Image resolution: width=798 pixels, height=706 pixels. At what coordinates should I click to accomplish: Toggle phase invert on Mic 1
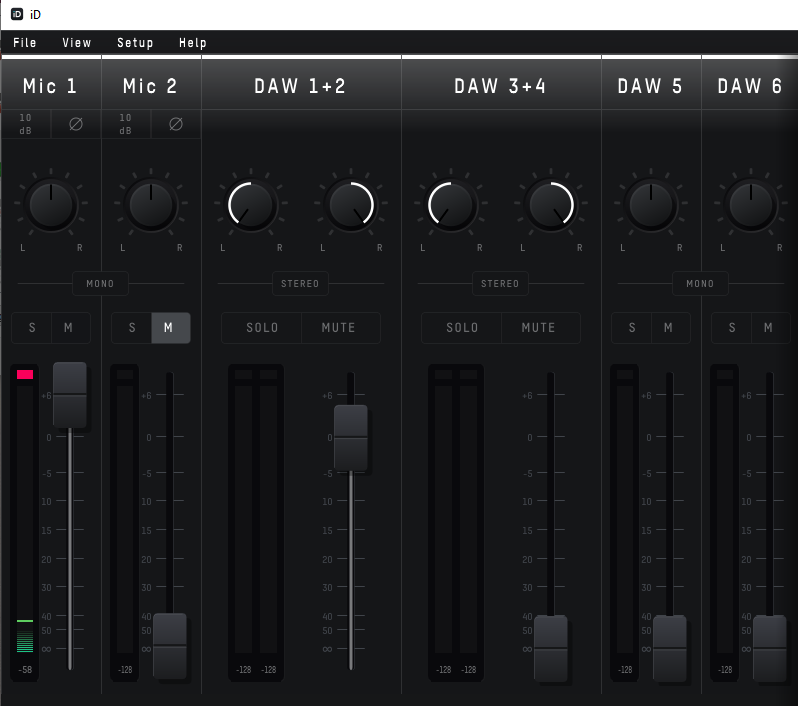(76, 124)
